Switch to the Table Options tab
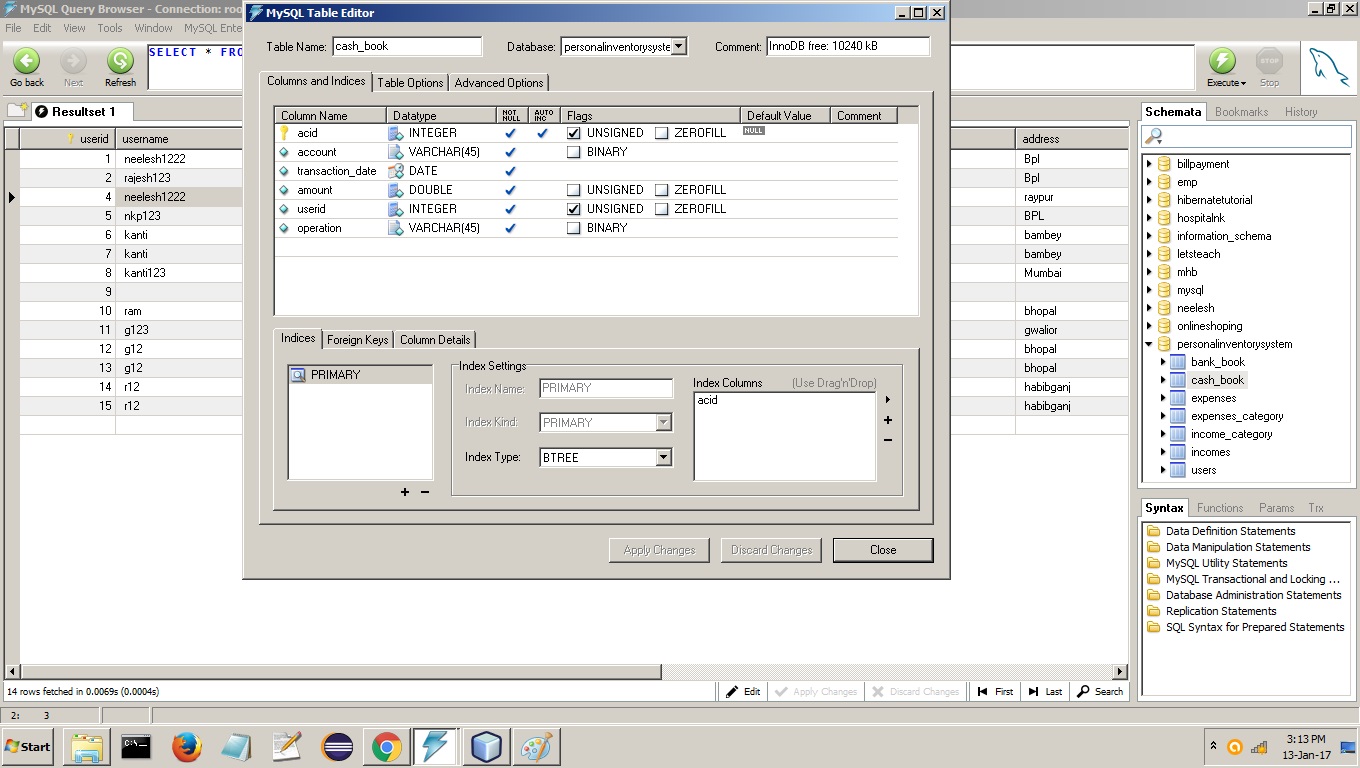 [410, 83]
